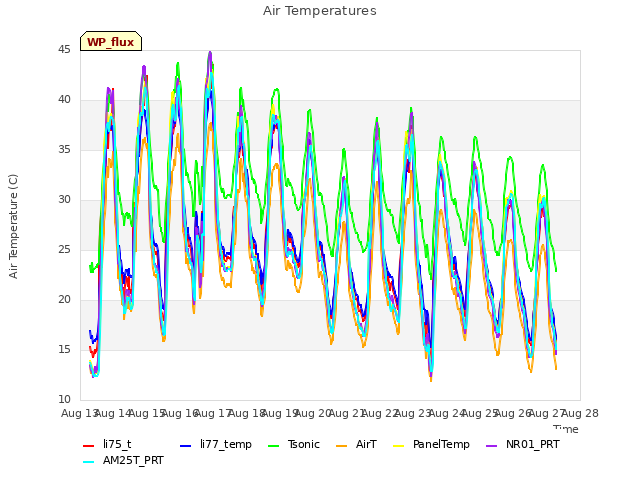Click the yellow PanelTemp legend swatch
640x480 pixels.
[x=398, y=446]
